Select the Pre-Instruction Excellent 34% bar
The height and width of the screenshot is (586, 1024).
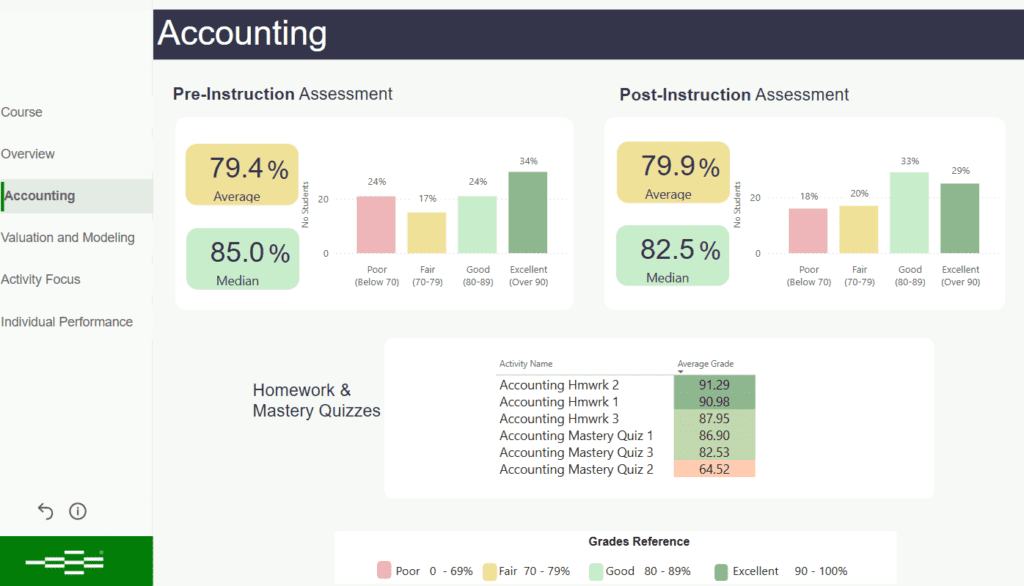(528, 212)
